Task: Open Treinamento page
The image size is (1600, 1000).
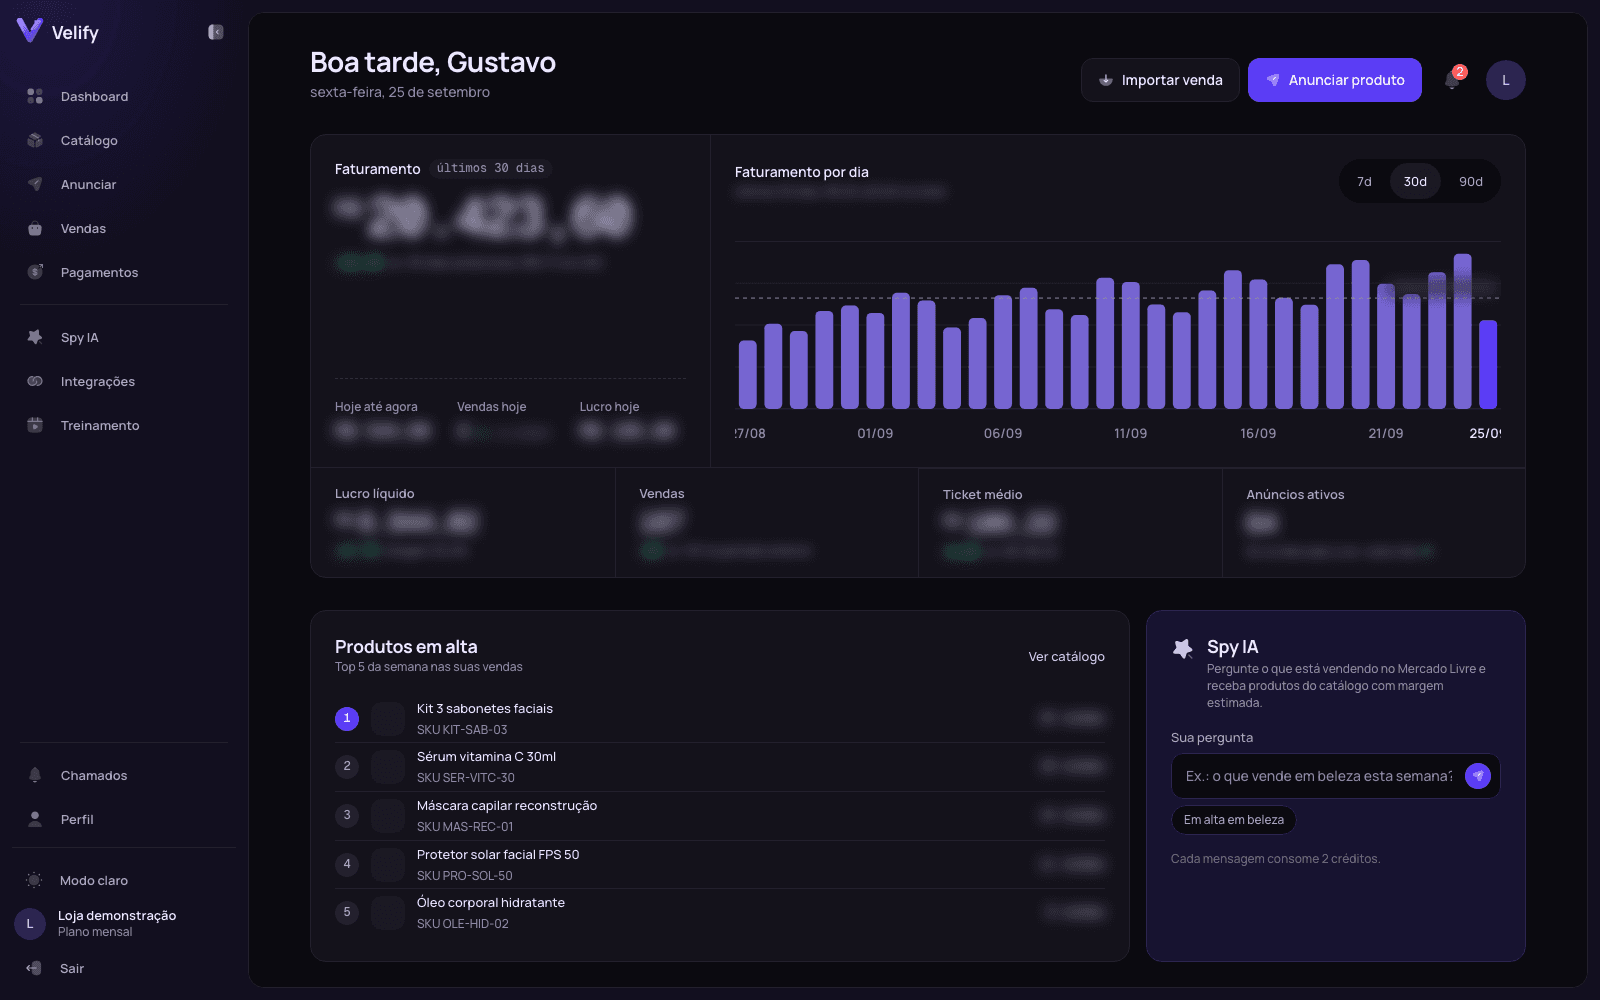Action: point(124,425)
